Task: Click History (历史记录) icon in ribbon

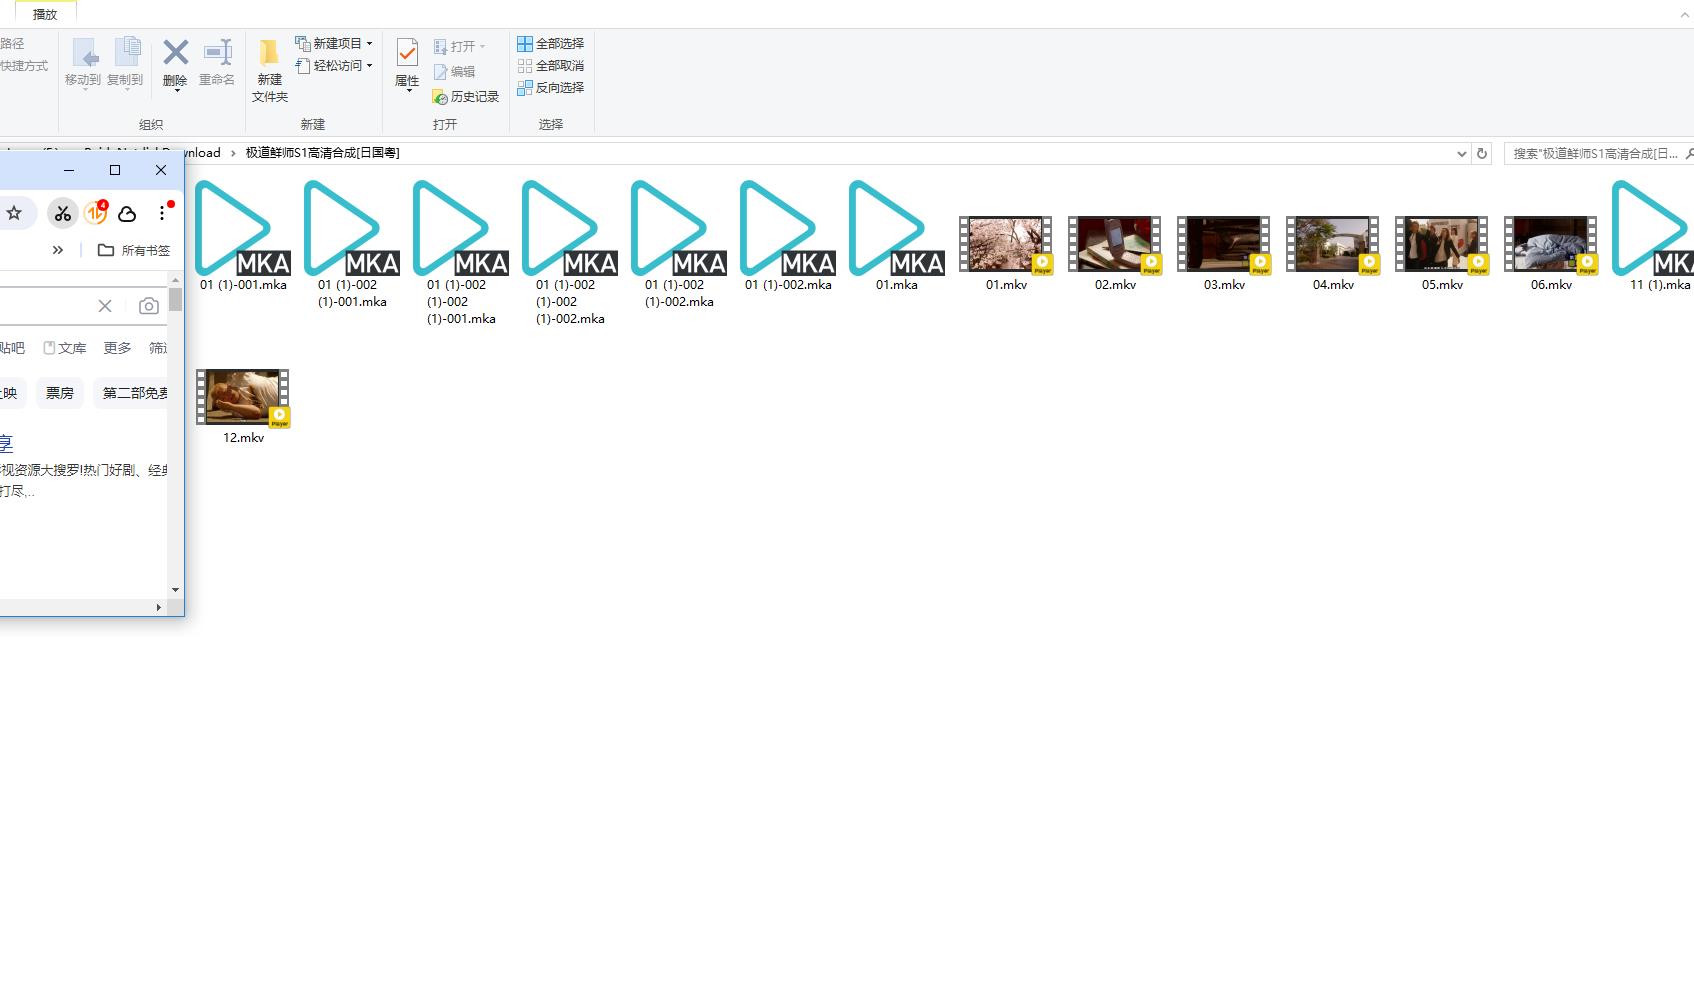Action: (x=440, y=97)
